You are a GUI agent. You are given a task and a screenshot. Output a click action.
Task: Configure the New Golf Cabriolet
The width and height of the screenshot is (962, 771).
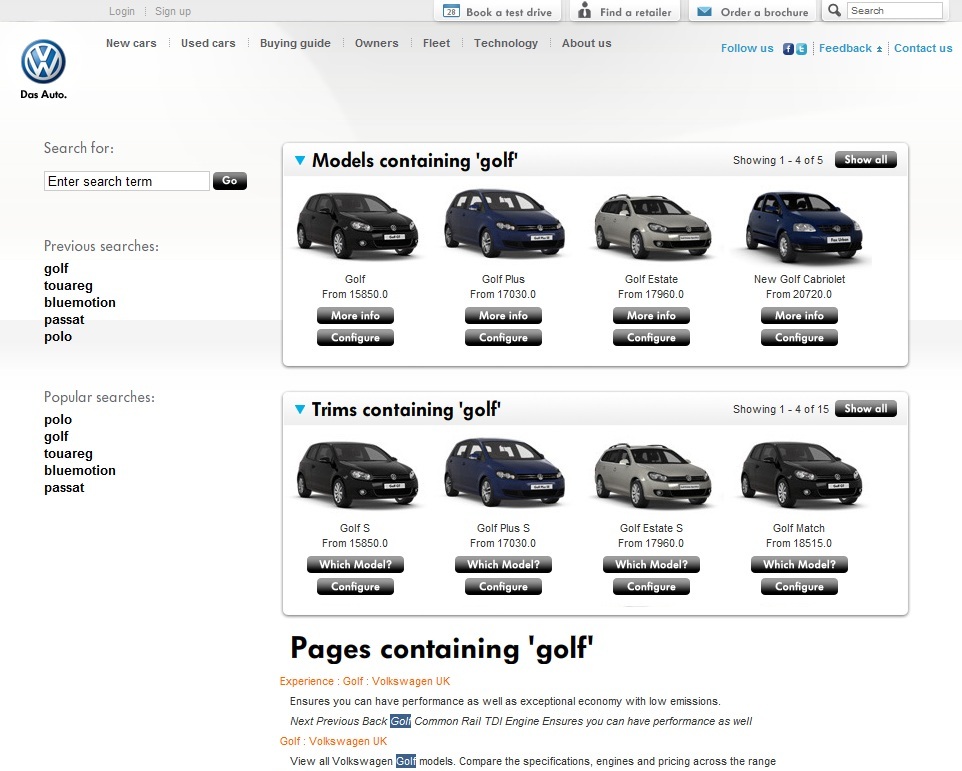(799, 338)
